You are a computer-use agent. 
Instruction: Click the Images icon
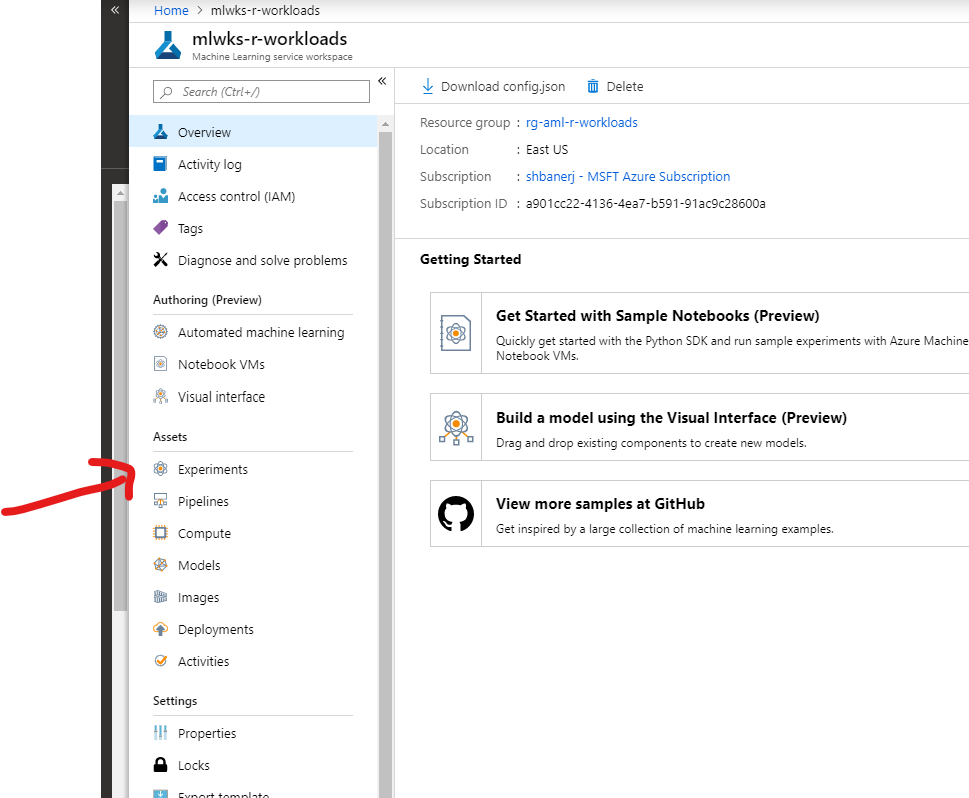pyautogui.click(x=161, y=597)
